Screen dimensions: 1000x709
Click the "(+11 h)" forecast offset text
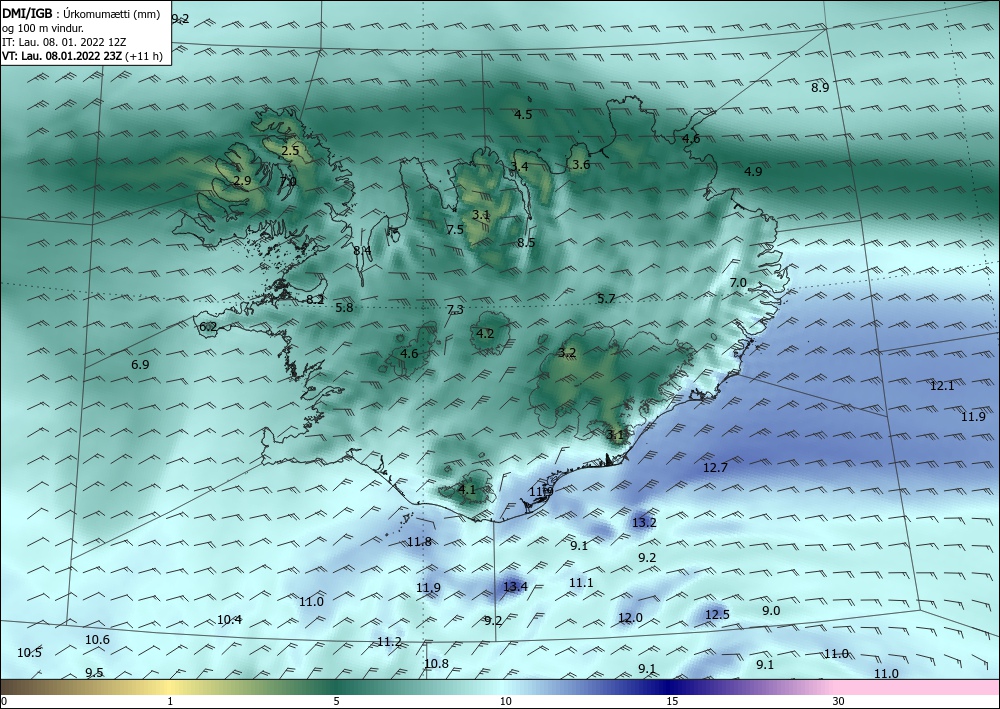click(x=144, y=56)
